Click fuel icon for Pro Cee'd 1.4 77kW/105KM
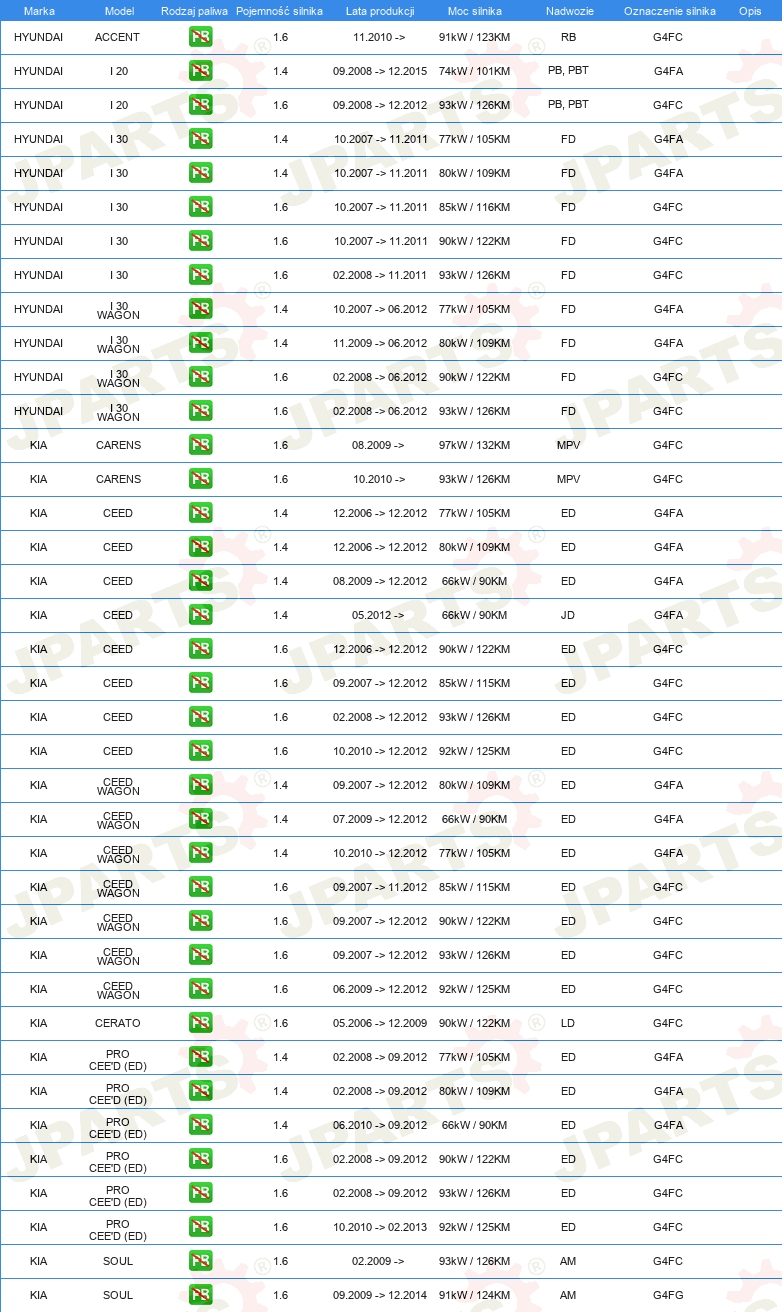 click(200, 1057)
